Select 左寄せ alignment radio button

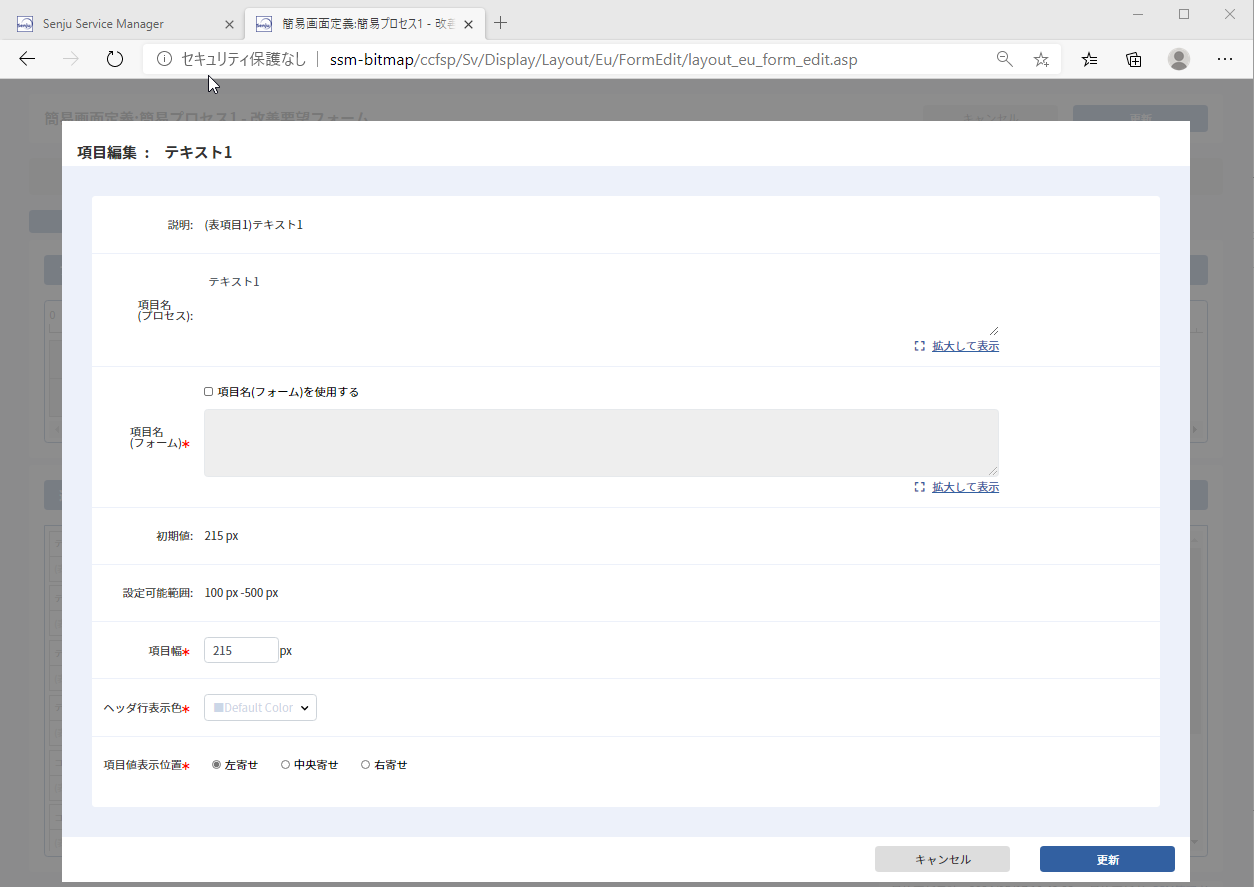pyautogui.click(x=217, y=765)
